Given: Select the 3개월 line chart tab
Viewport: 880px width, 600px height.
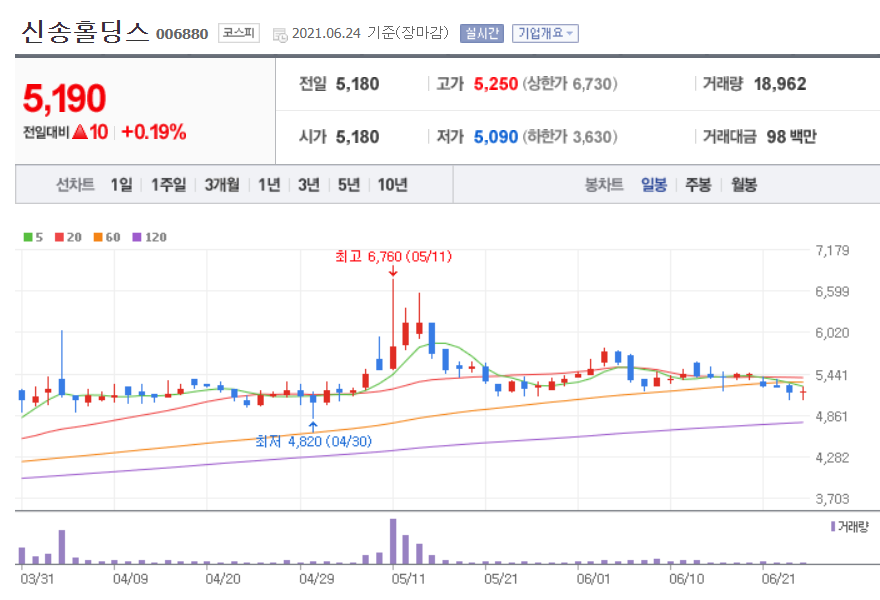Looking at the screenshot, I should click(x=222, y=184).
